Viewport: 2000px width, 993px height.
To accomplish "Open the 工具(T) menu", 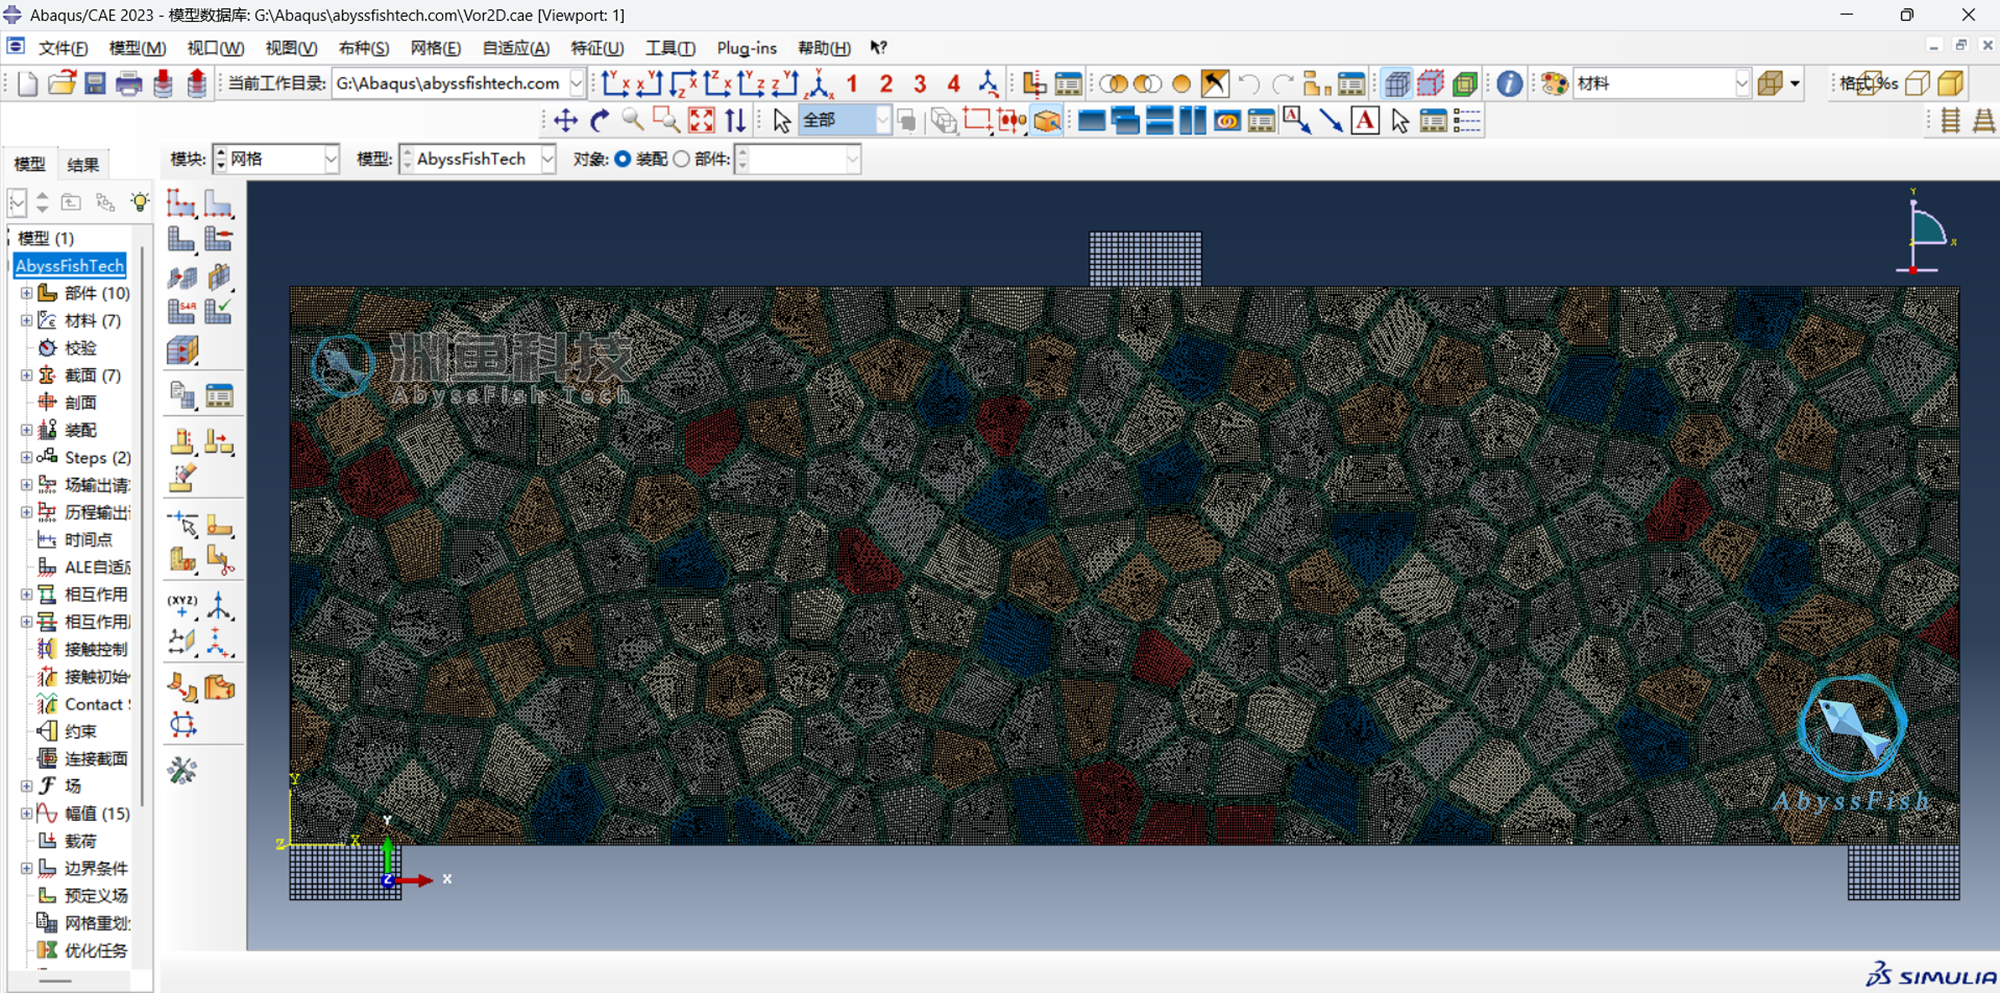I will click(670, 48).
